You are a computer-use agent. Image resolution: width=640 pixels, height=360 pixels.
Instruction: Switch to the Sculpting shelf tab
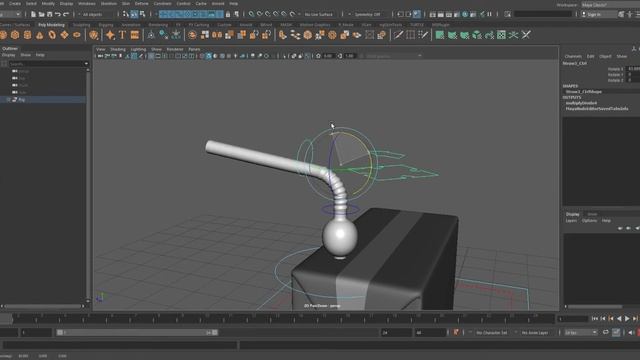pos(81,25)
